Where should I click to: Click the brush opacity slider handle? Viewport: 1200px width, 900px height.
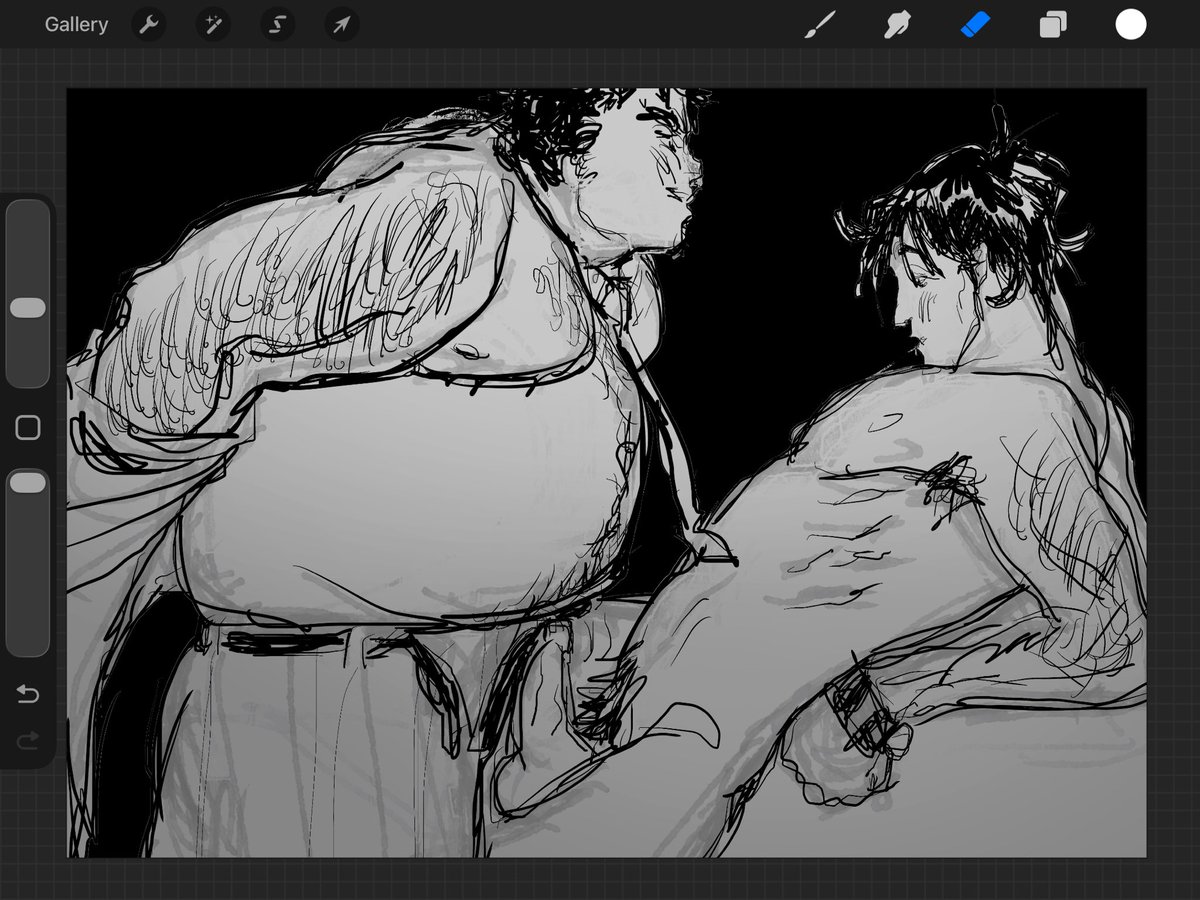coord(28,483)
